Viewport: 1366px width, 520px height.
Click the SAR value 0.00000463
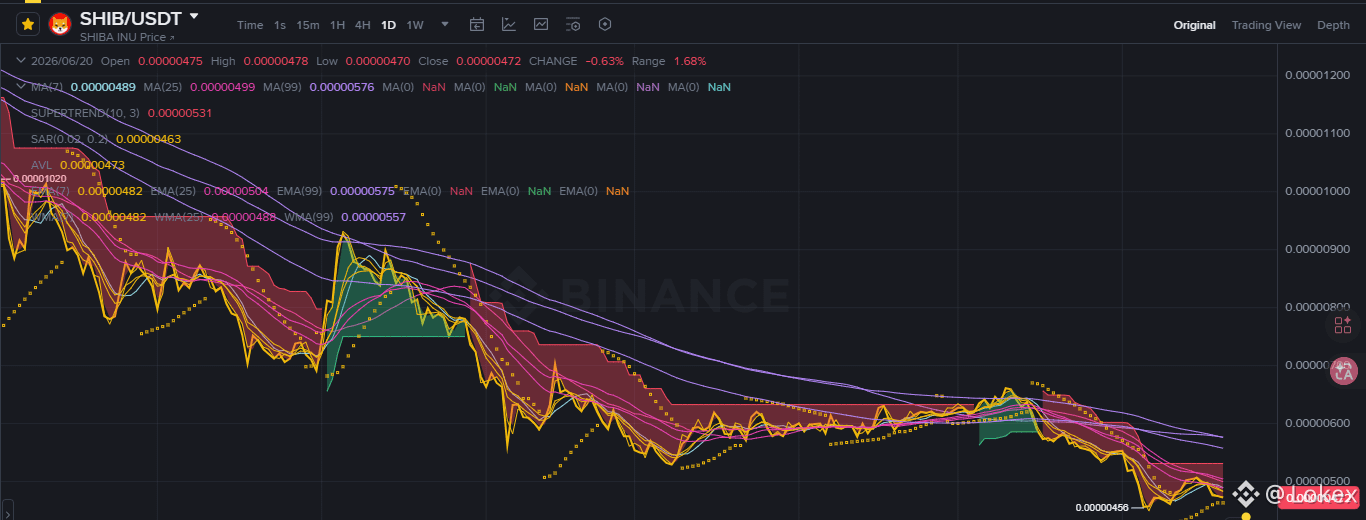[x=149, y=139]
